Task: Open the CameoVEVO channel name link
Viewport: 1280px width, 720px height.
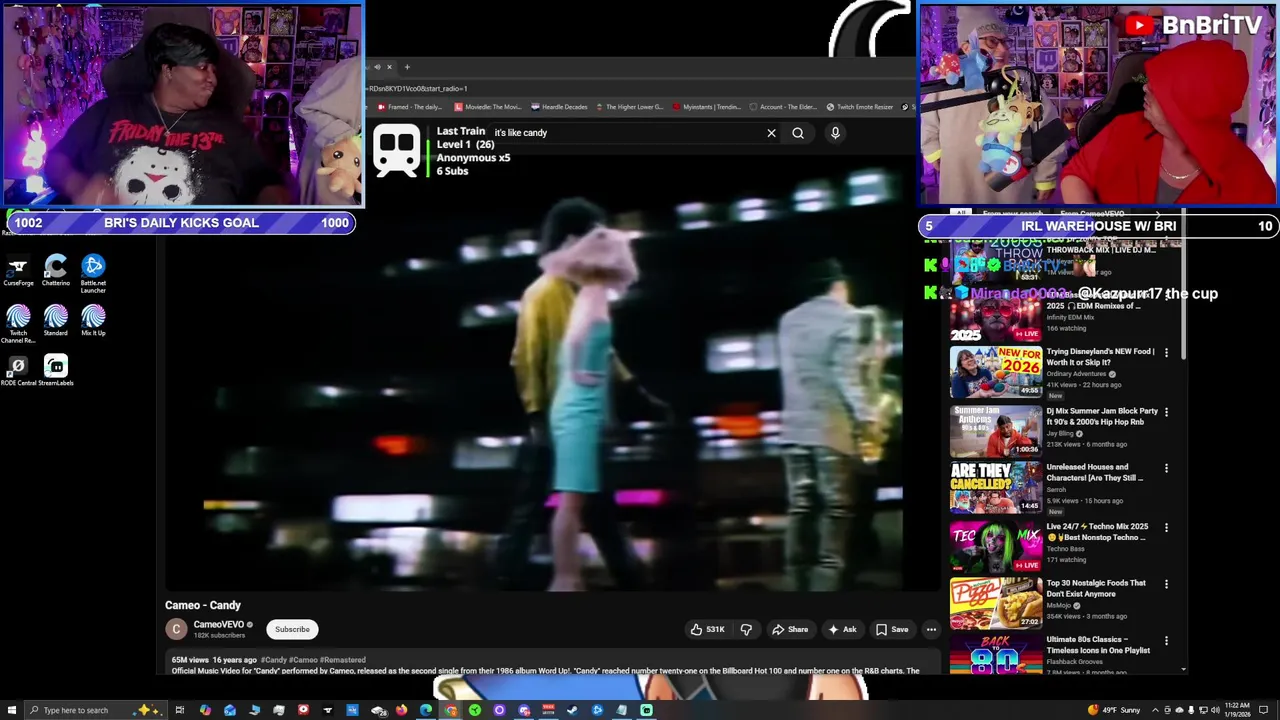Action: [x=219, y=625]
